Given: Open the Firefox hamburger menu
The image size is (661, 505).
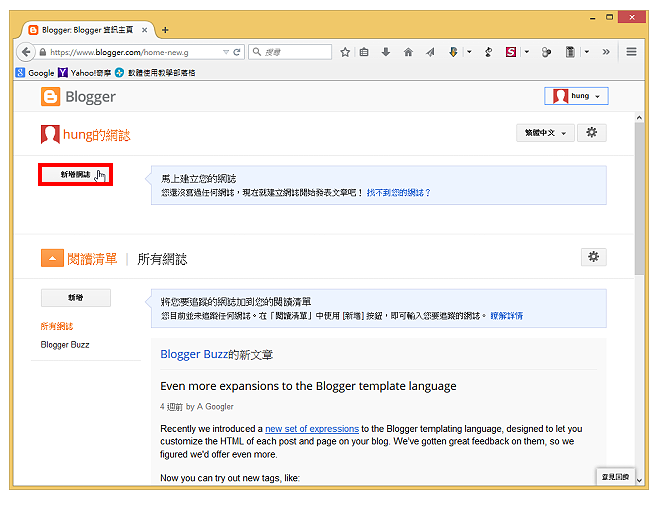Looking at the screenshot, I should [x=631, y=52].
